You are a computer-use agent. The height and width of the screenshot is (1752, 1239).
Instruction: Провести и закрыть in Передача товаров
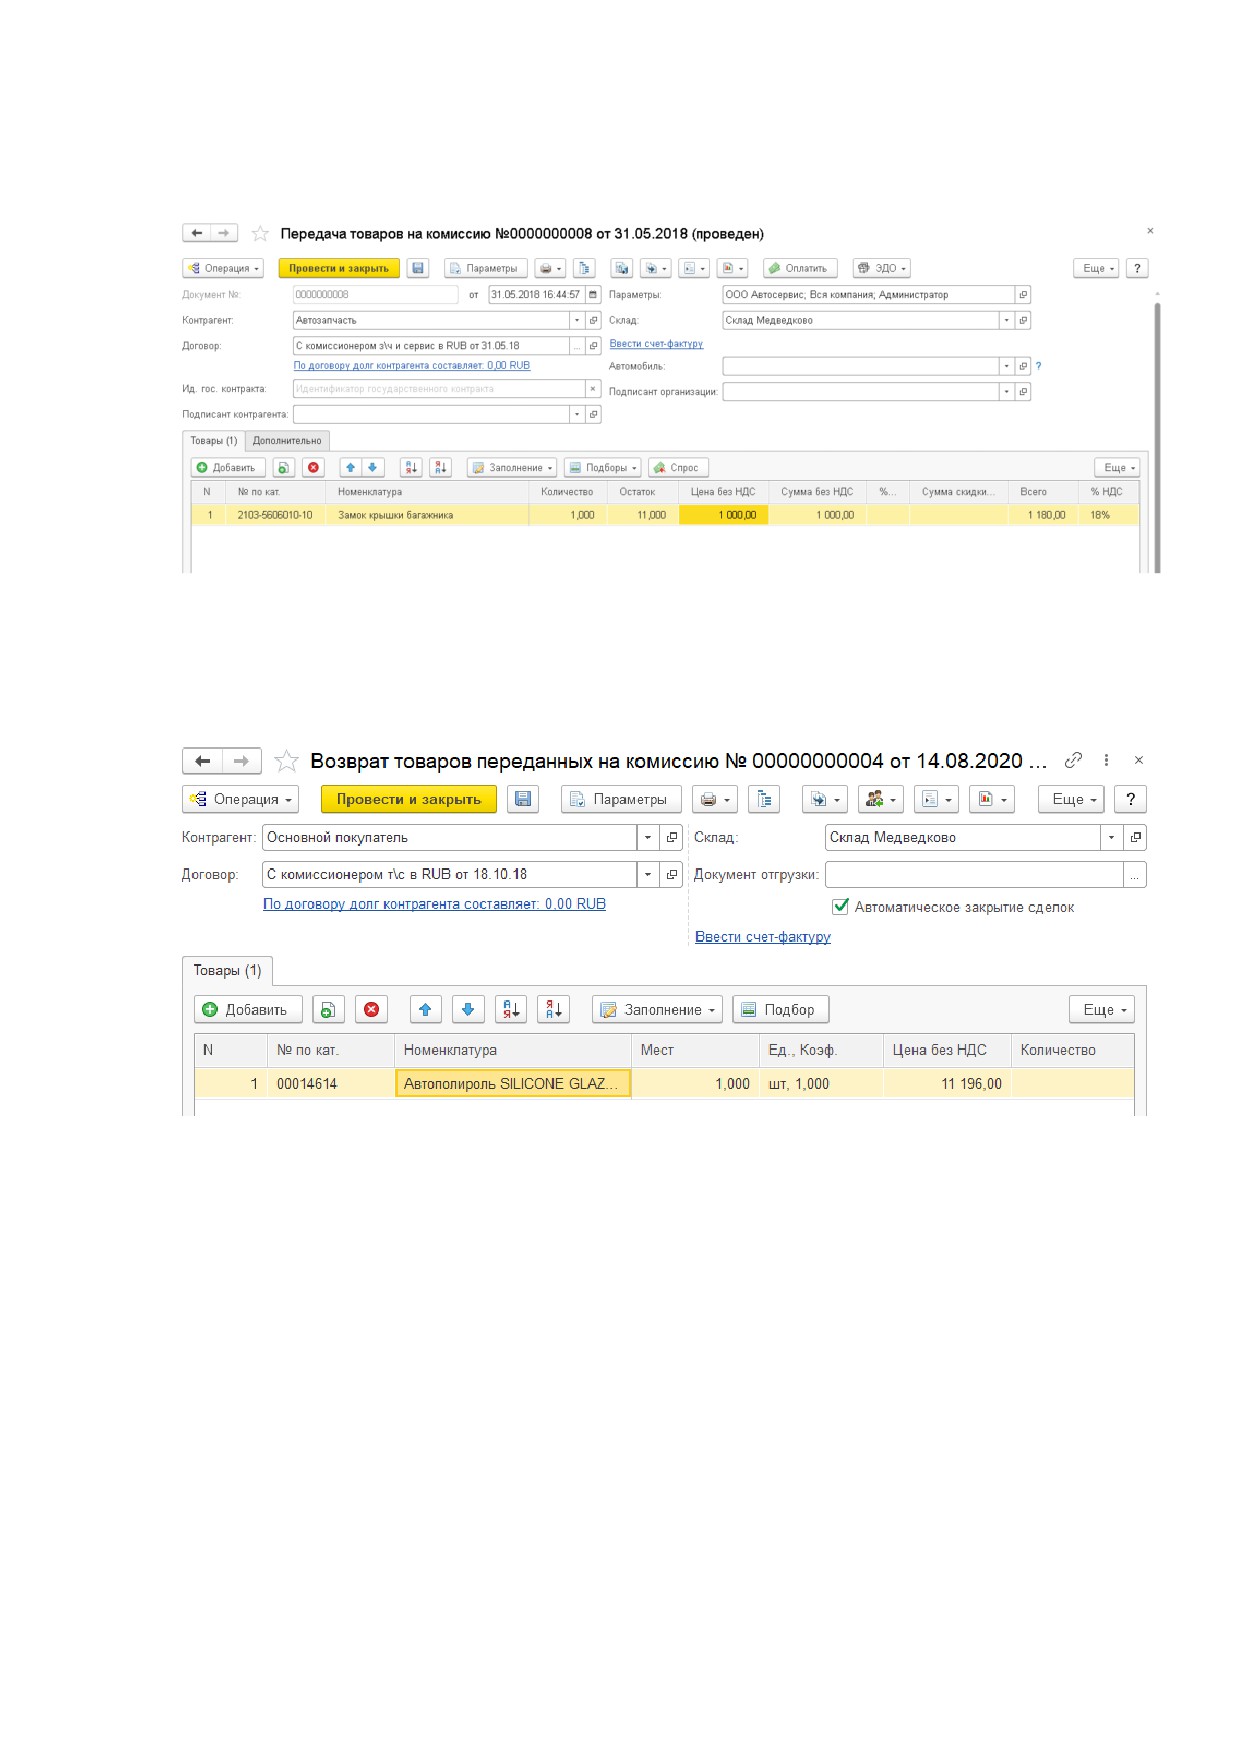339,268
